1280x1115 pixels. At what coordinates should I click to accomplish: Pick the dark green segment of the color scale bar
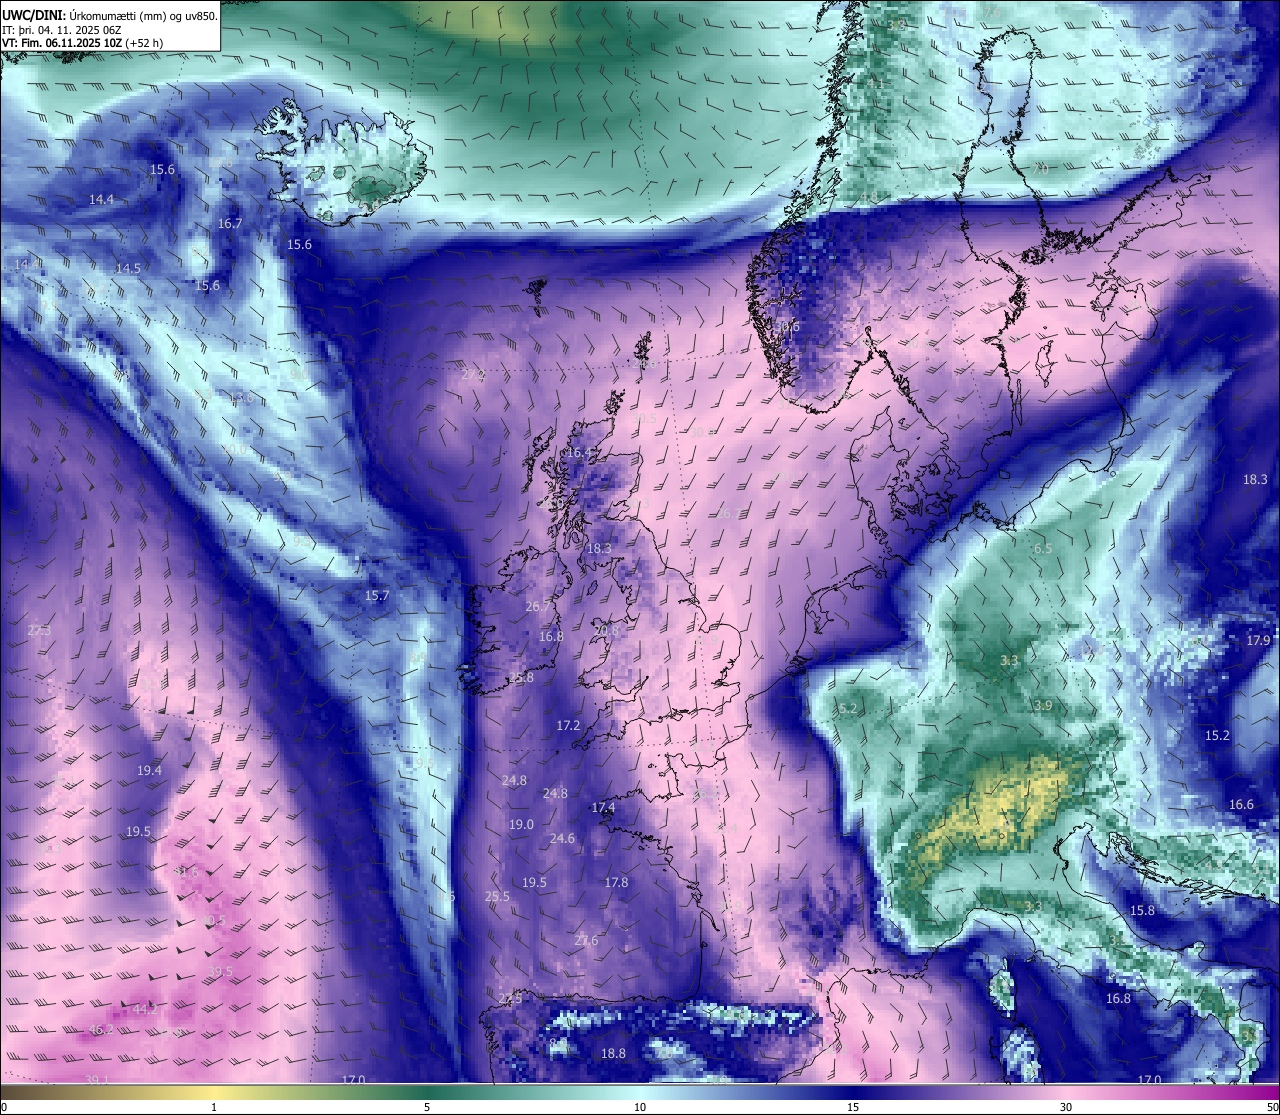click(x=427, y=1092)
